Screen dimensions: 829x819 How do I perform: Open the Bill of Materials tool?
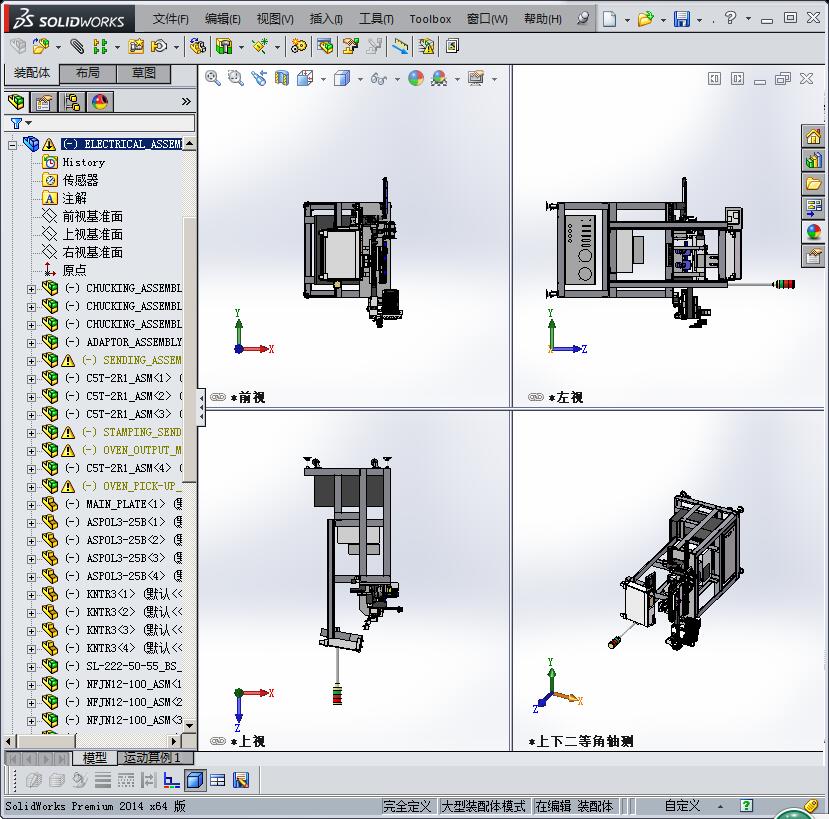click(x=325, y=47)
